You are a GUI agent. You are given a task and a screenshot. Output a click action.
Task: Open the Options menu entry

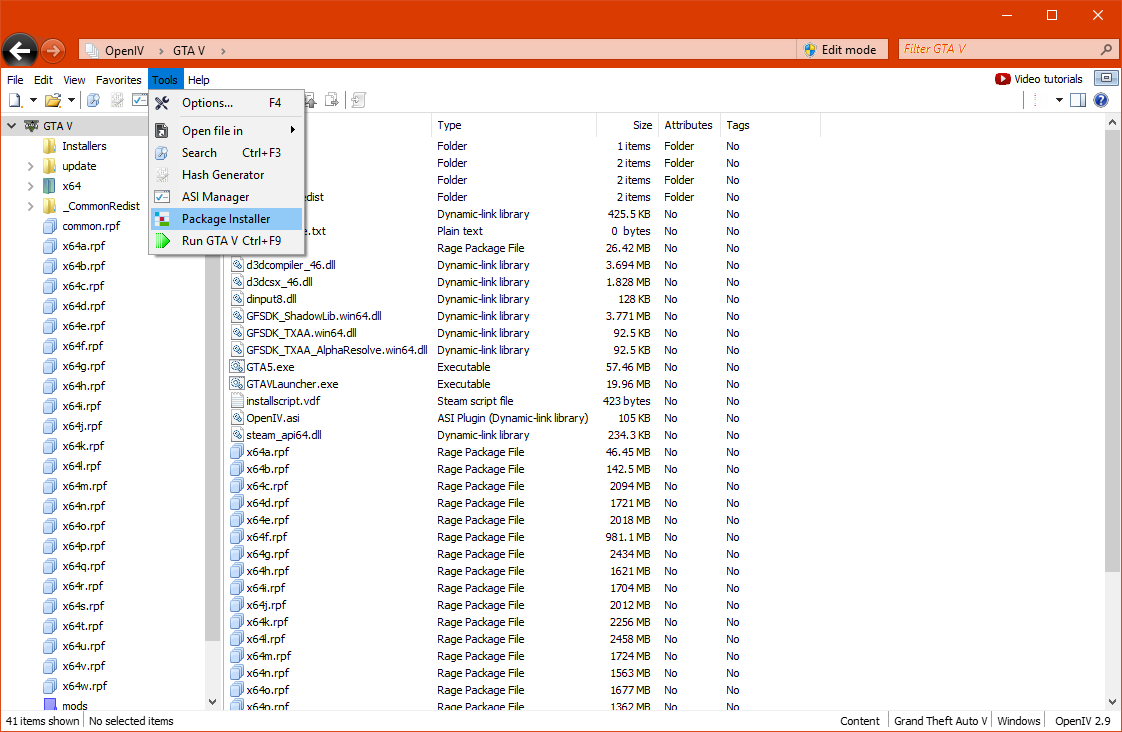(x=226, y=103)
